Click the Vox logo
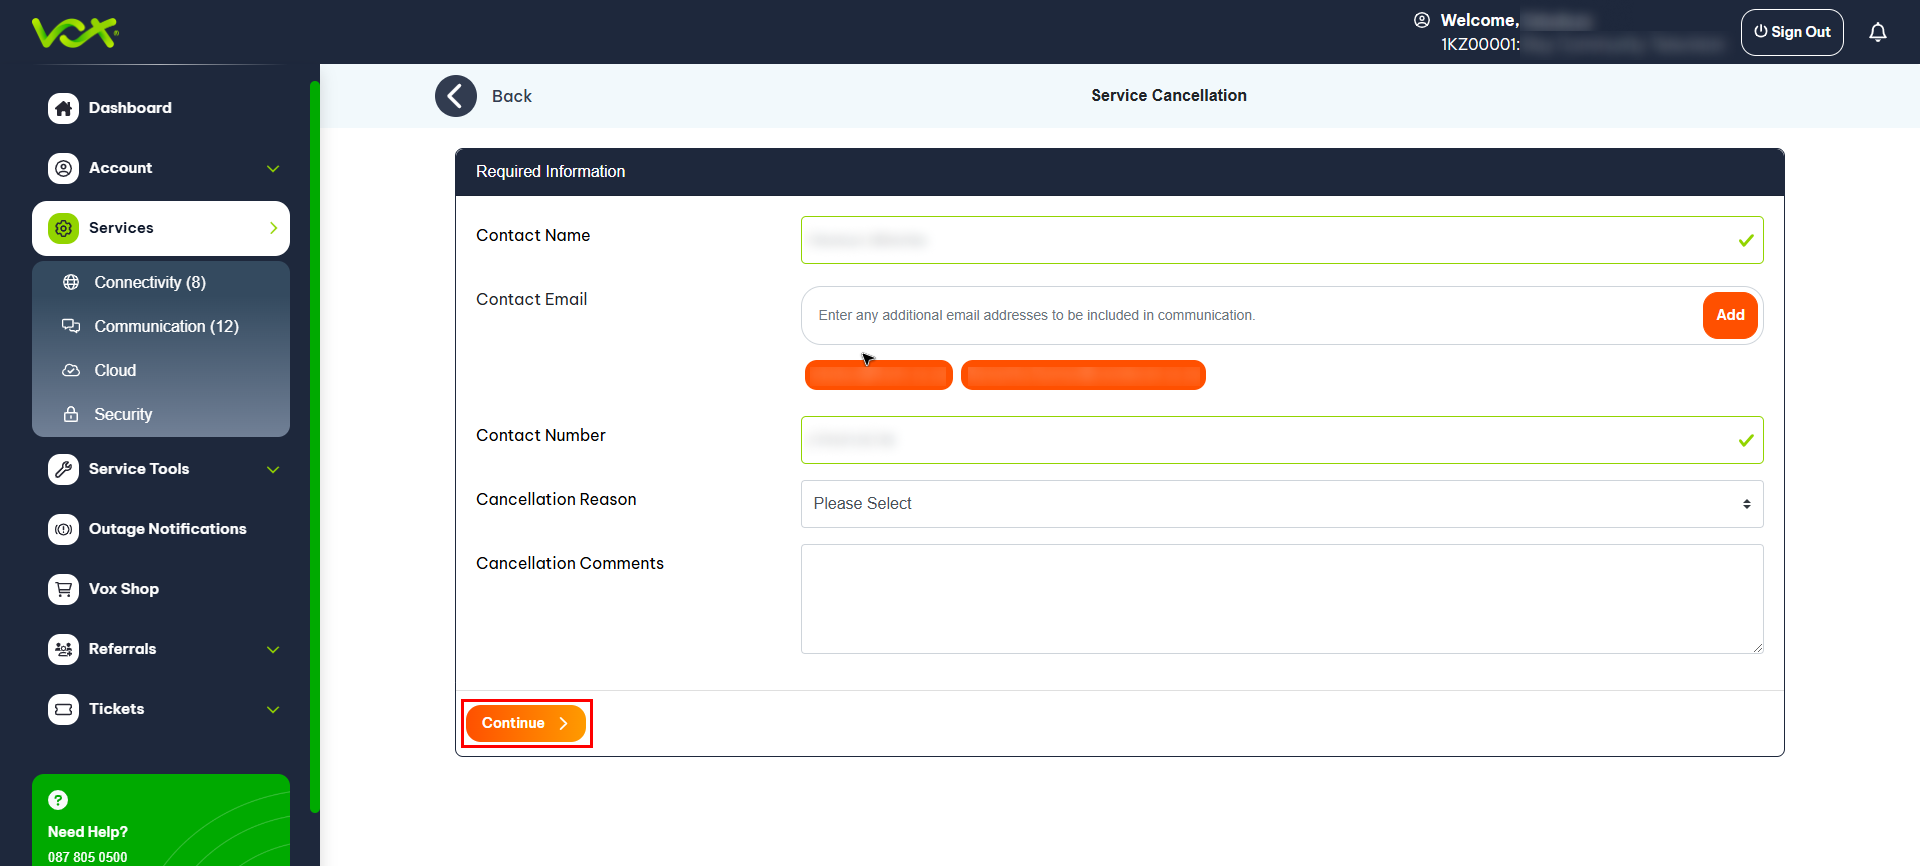Viewport: 1920px width, 866px height. pos(75,33)
